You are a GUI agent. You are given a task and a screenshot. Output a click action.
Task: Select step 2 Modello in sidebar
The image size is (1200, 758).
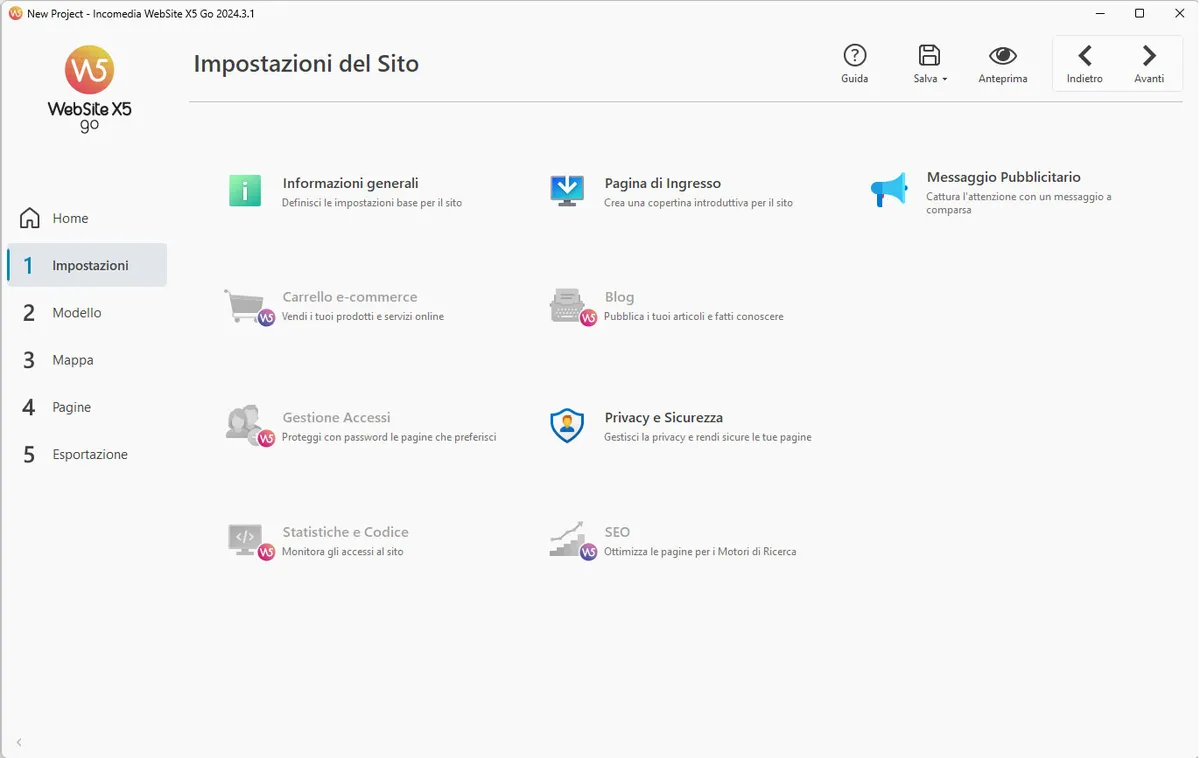[87, 312]
